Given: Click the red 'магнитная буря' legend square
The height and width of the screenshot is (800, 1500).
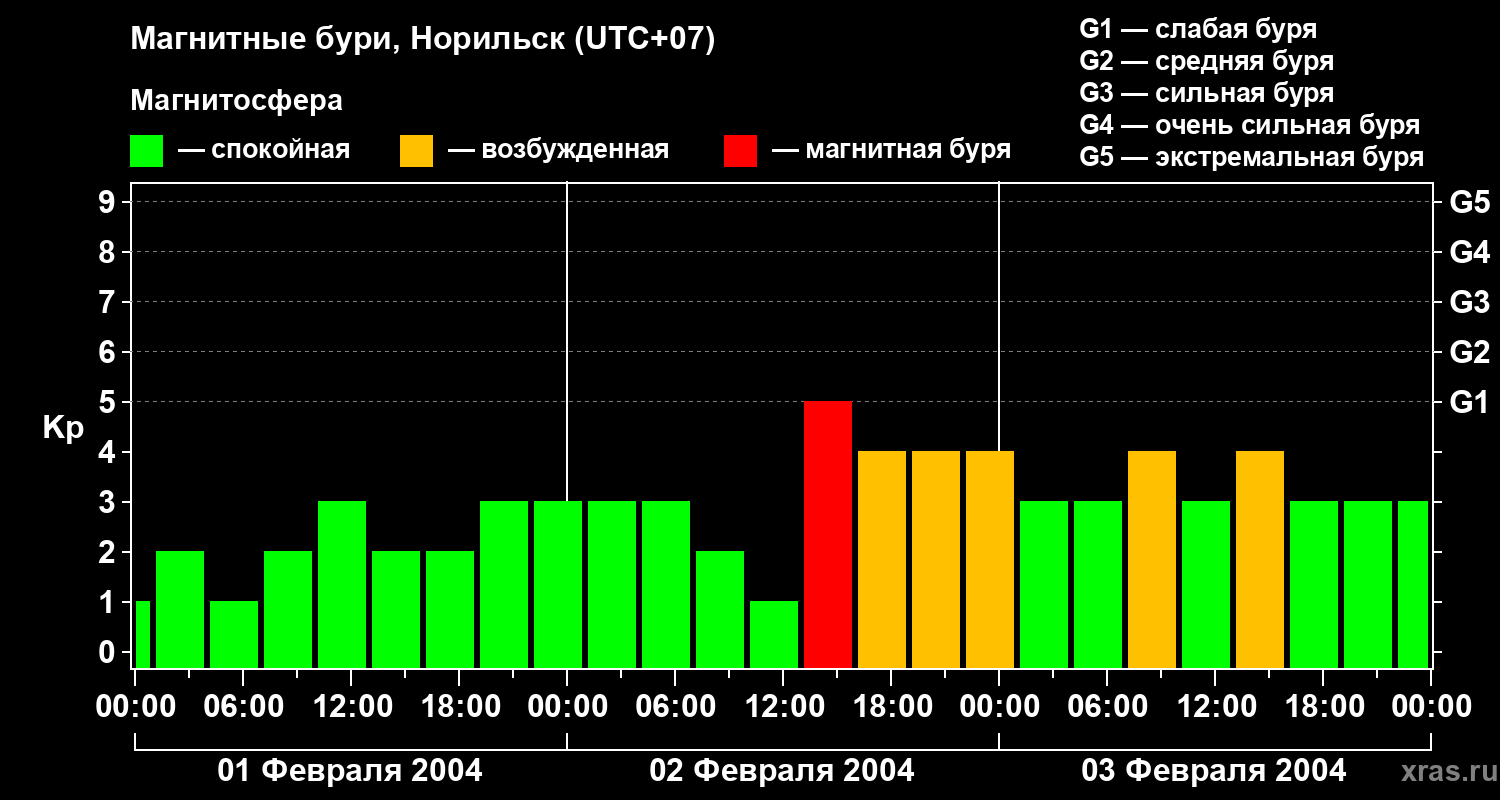Looking at the screenshot, I should tap(740, 151).
